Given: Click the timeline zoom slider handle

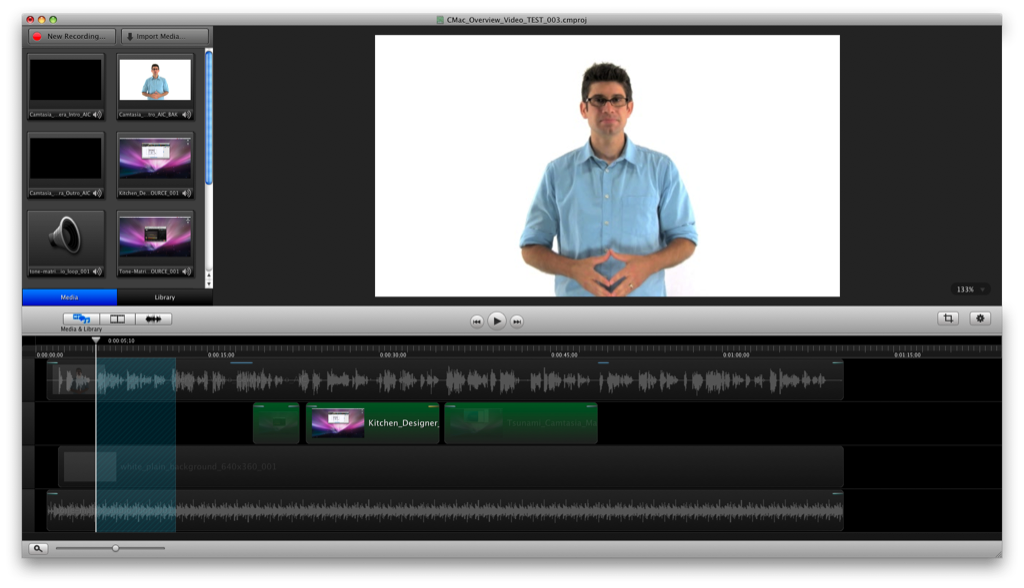Looking at the screenshot, I should (115, 549).
